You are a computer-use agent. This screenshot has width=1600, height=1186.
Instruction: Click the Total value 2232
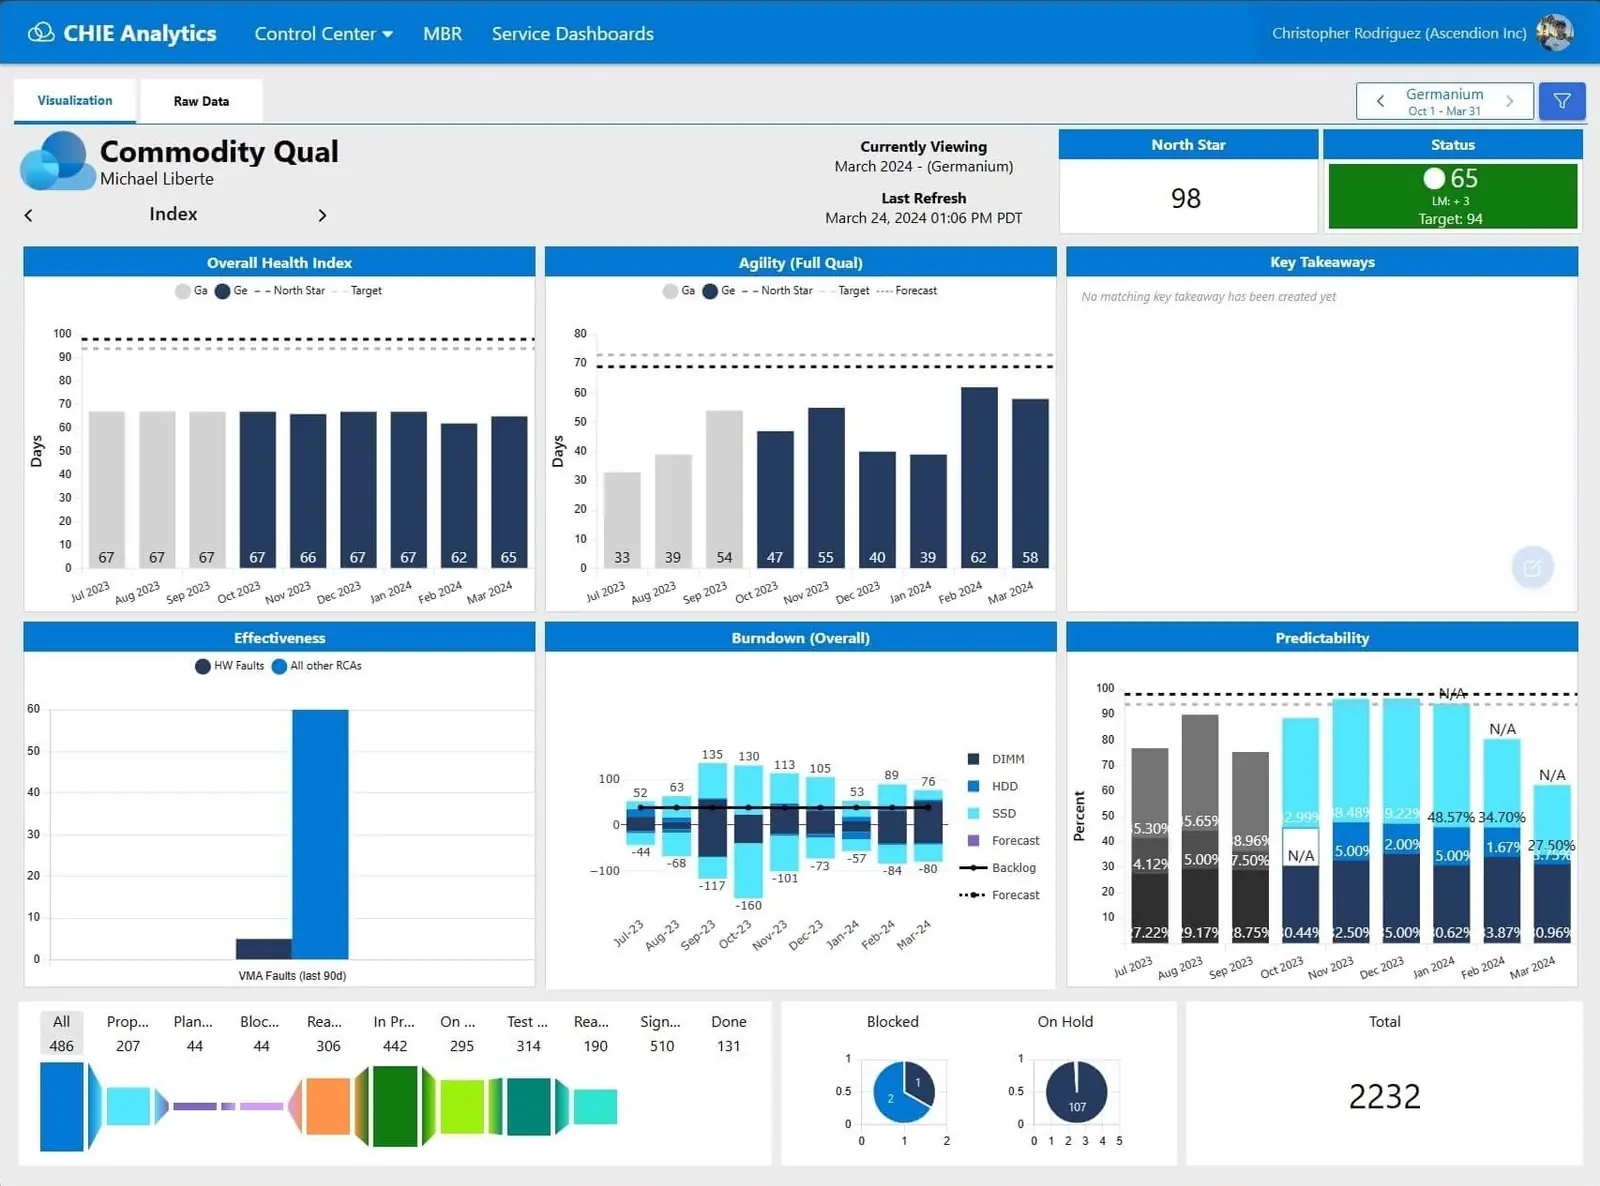pos(1384,1097)
